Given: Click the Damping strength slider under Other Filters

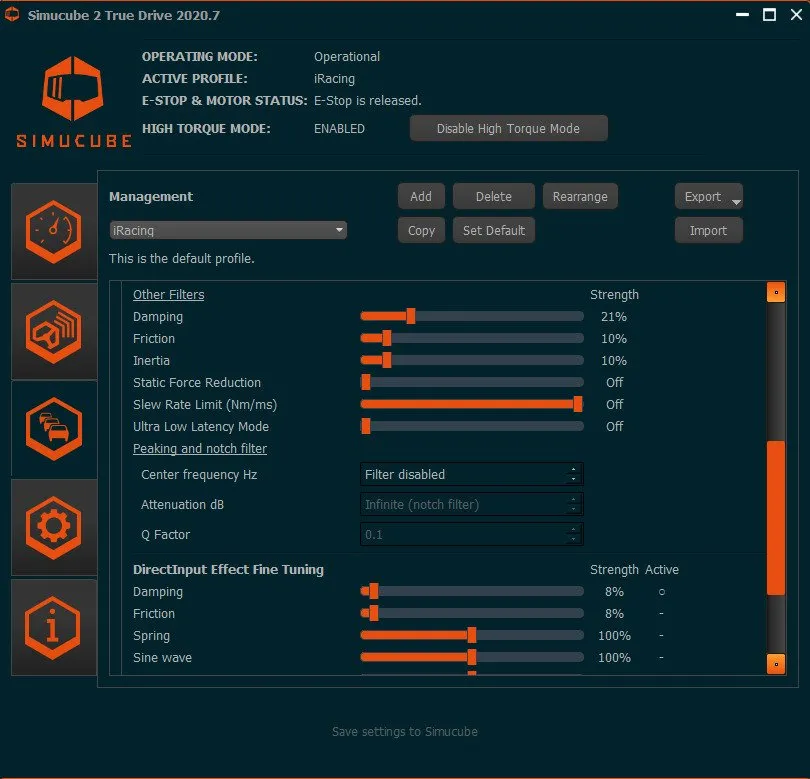Looking at the screenshot, I should point(410,316).
